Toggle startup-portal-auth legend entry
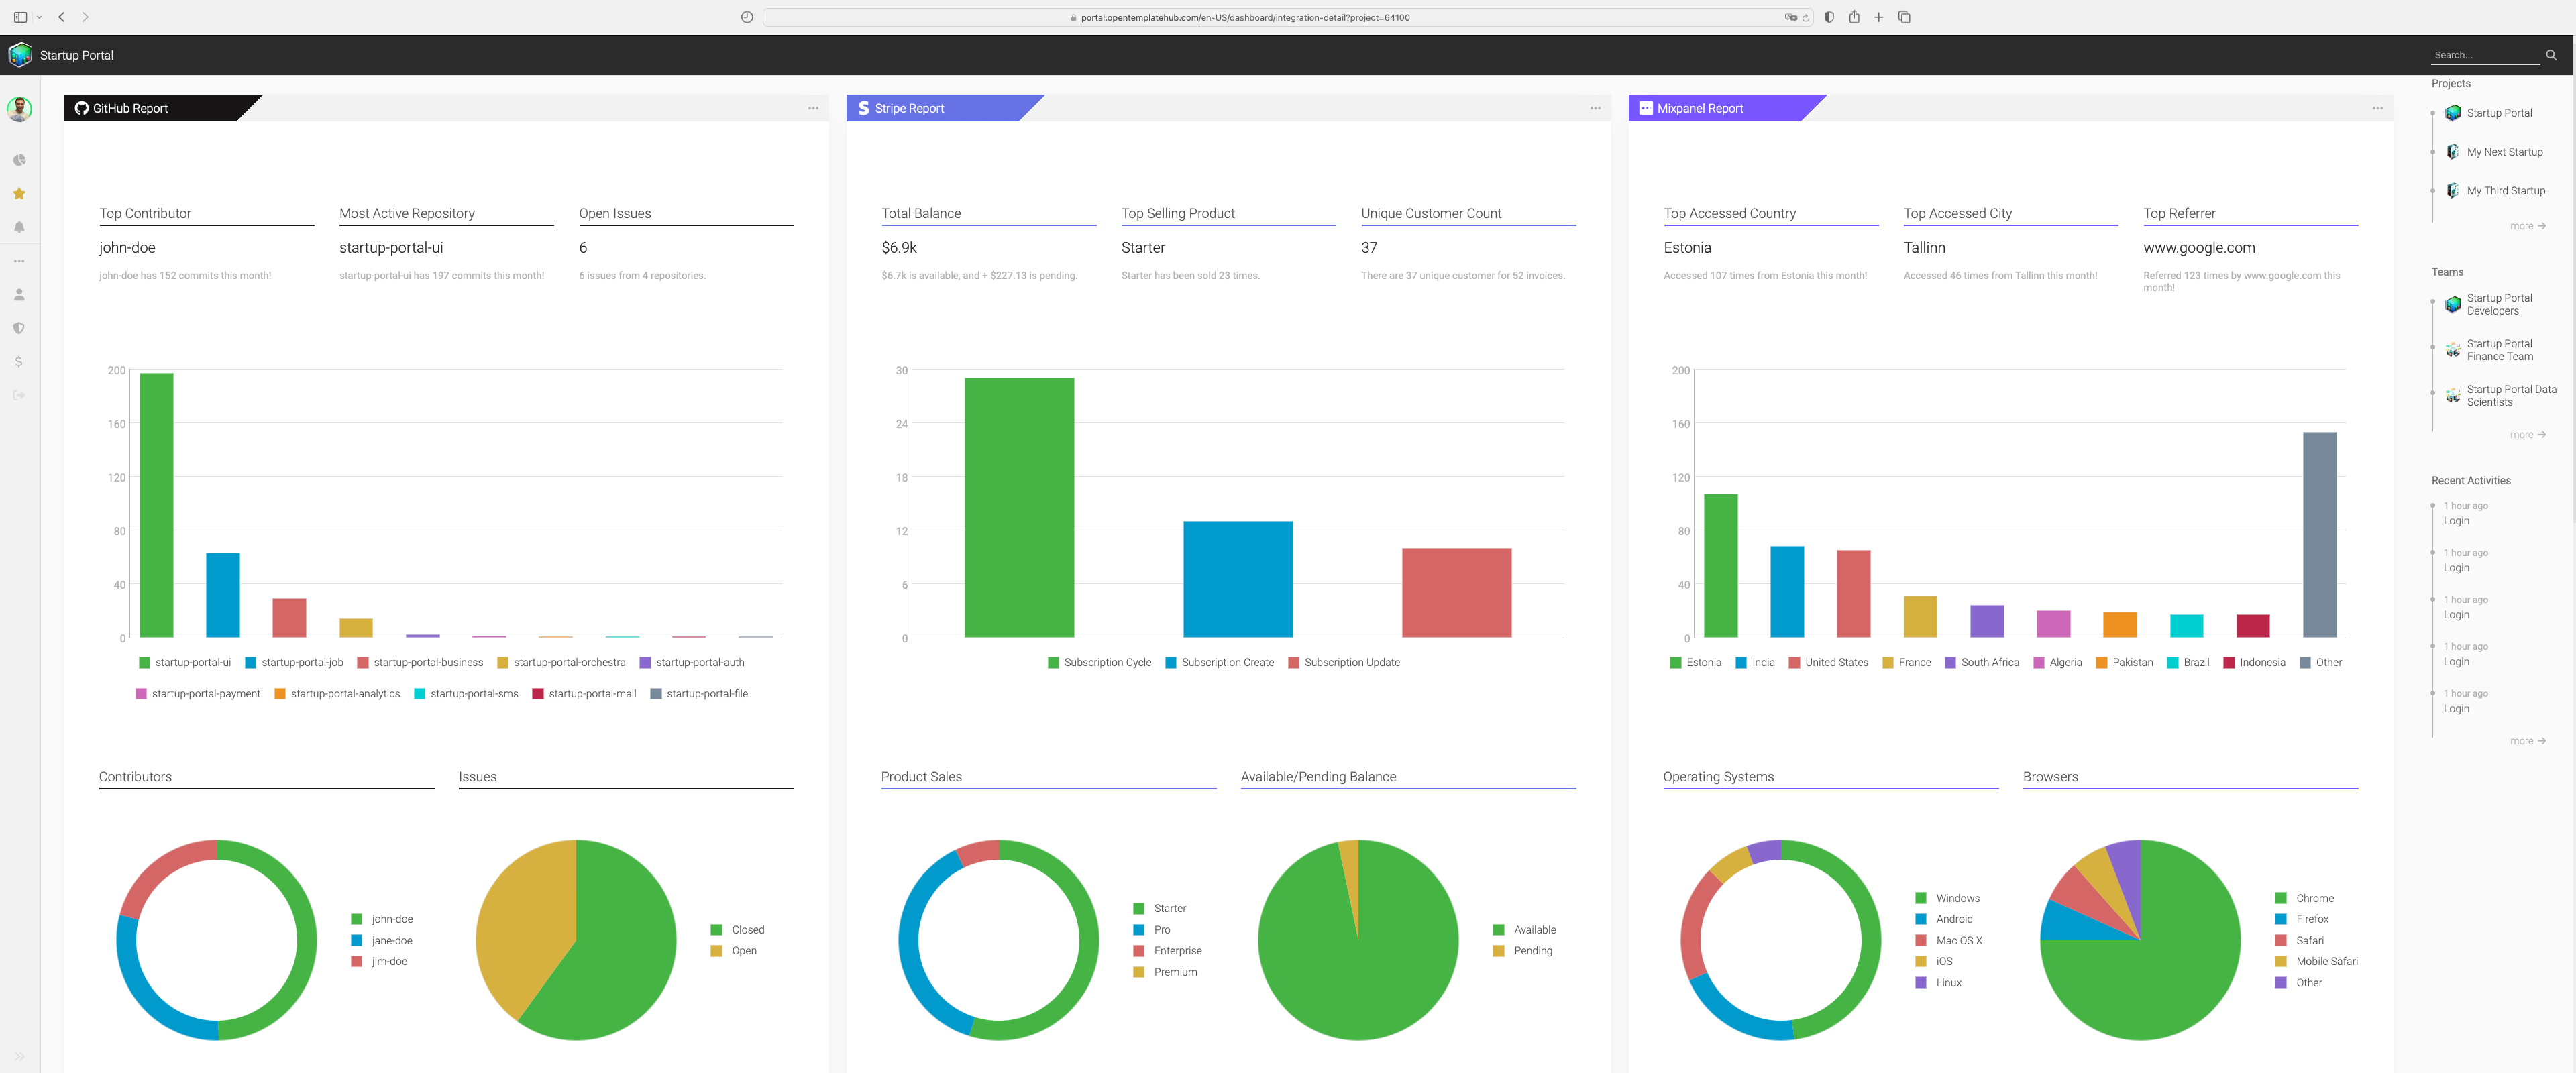This screenshot has height=1073, width=2576. [x=692, y=662]
